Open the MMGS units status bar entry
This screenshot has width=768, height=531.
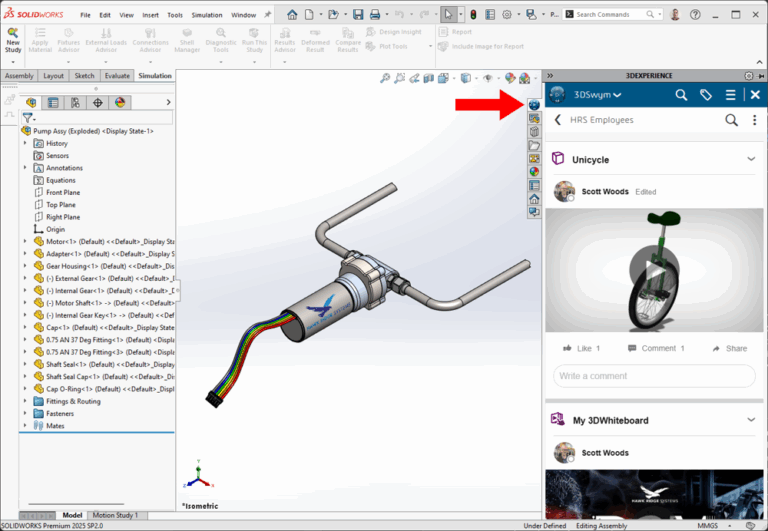707,526
